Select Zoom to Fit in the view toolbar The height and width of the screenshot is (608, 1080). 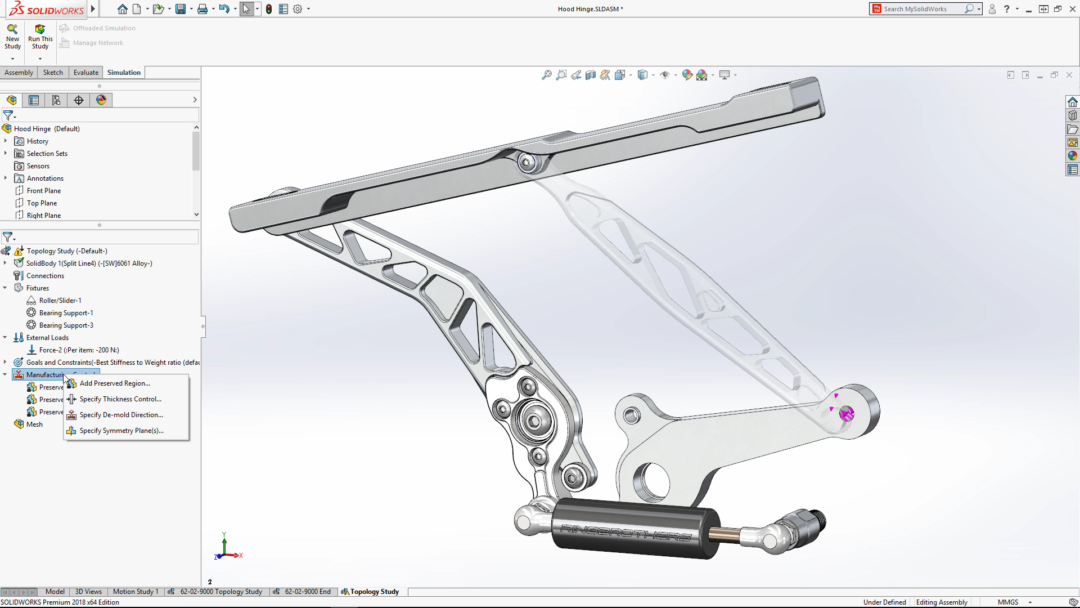tap(546, 75)
